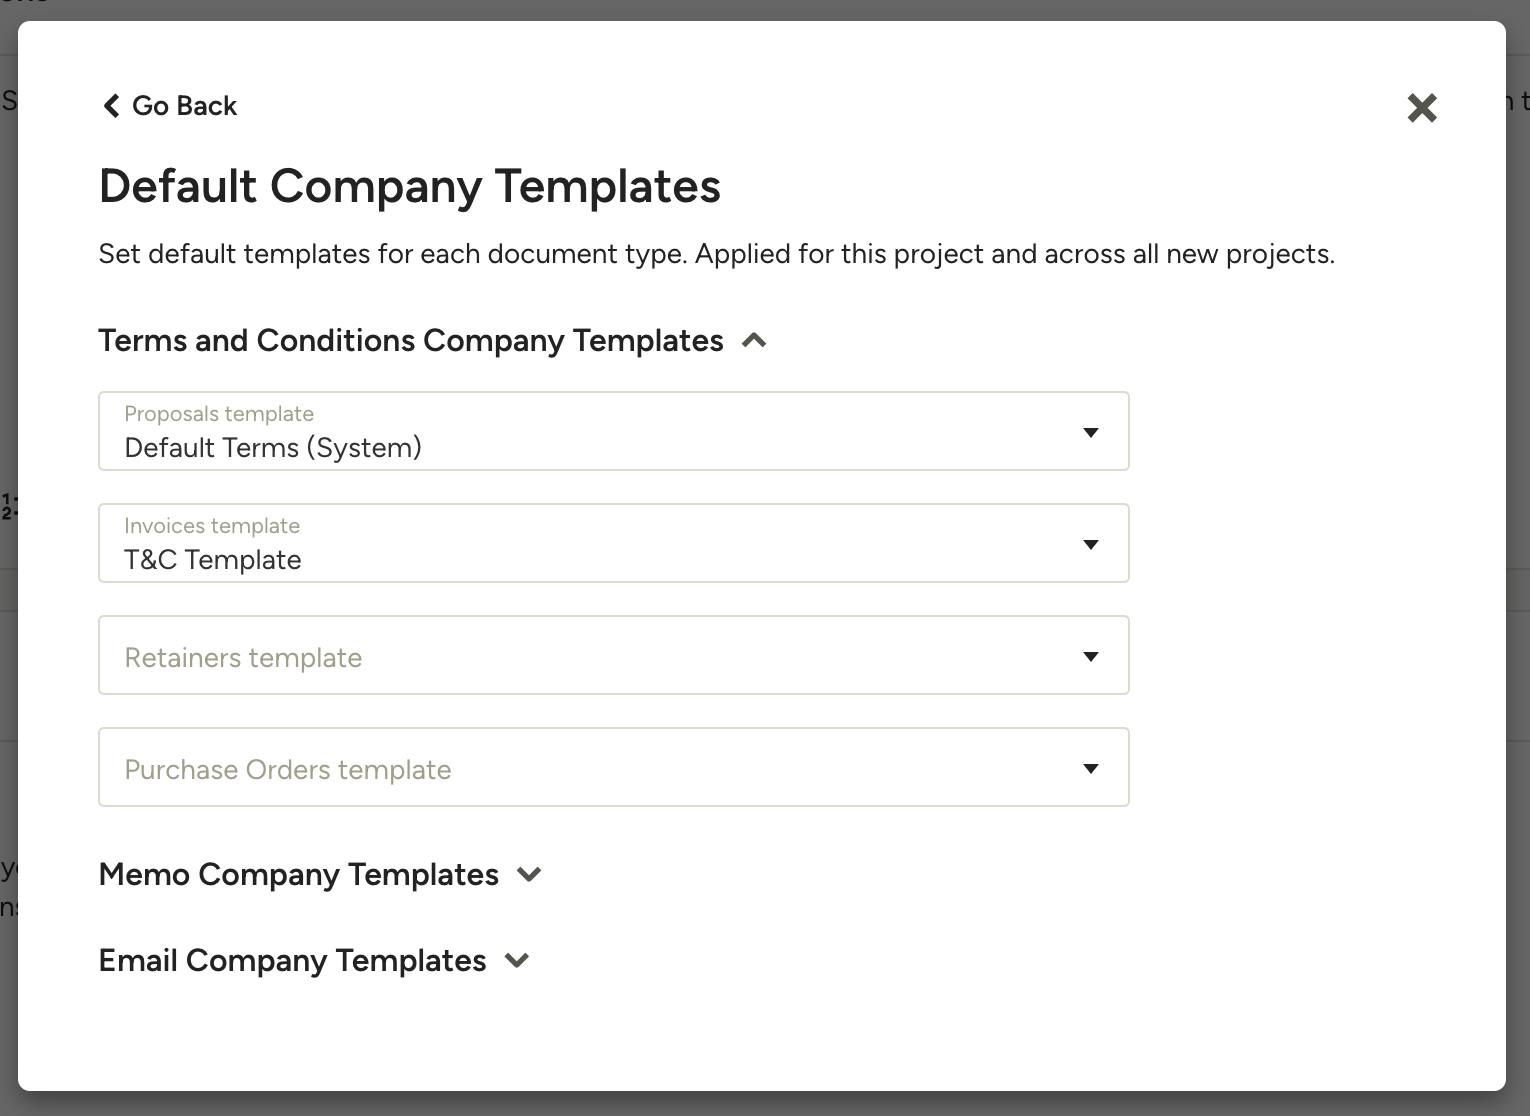Screen dimensions: 1530x1116
Task: Expand the Email Company Templates heading
Action: (292, 961)
